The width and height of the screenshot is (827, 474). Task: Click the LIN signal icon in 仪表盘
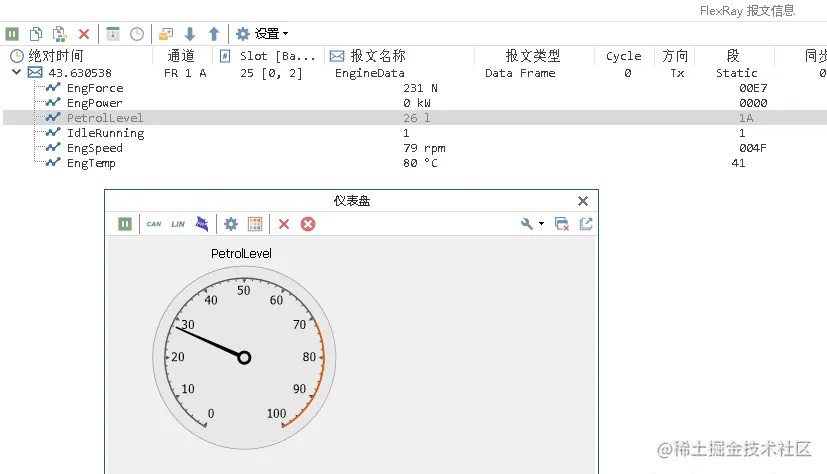click(178, 224)
